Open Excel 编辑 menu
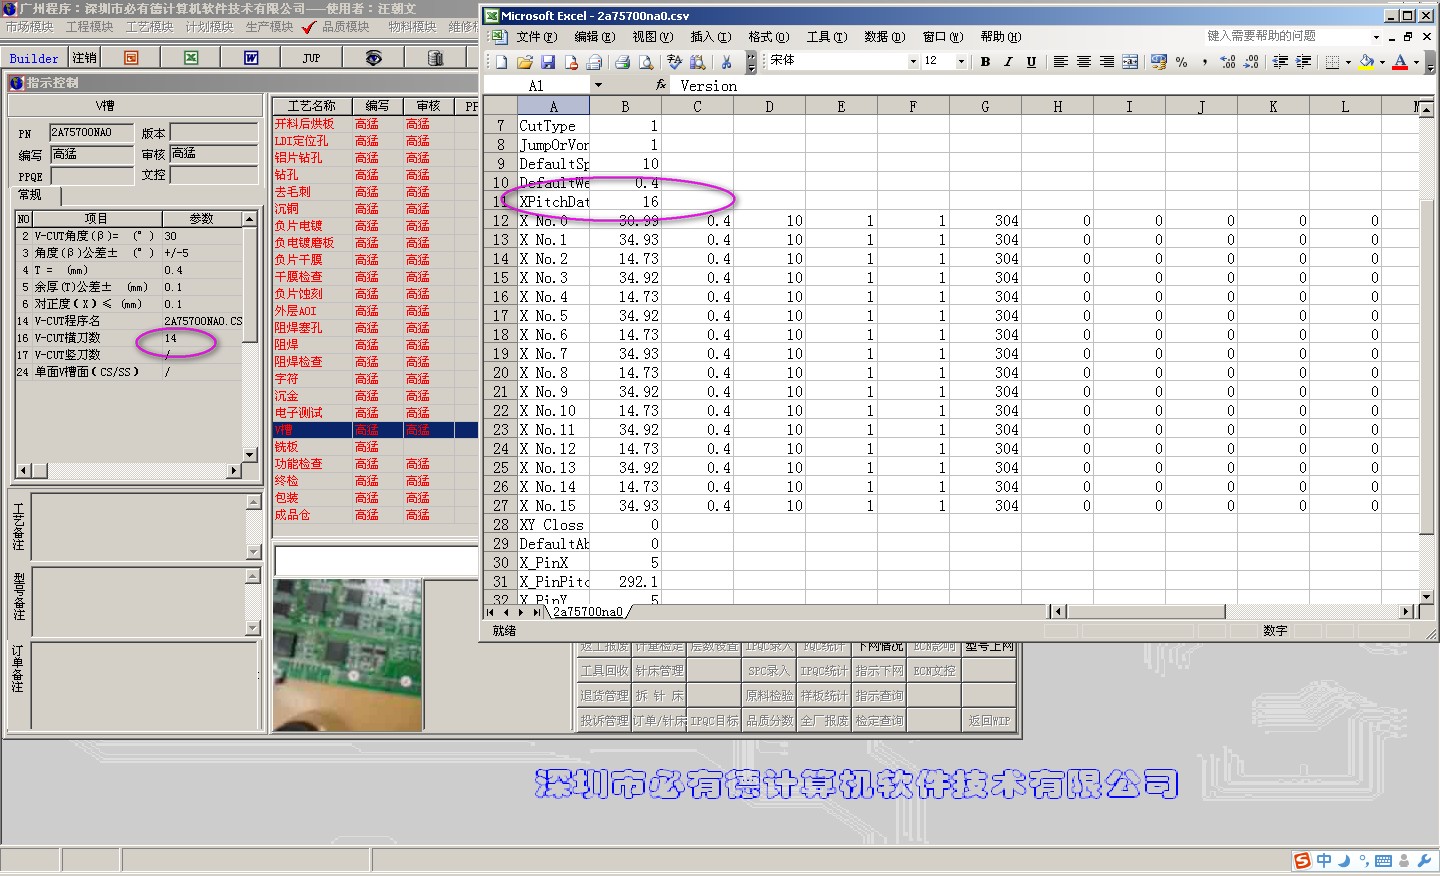1440x876 pixels. click(594, 36)
